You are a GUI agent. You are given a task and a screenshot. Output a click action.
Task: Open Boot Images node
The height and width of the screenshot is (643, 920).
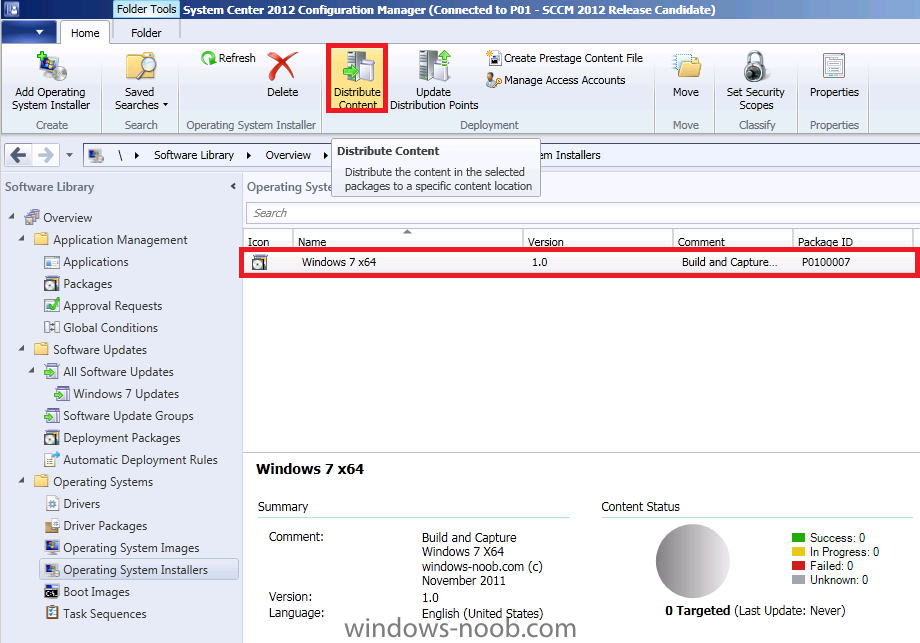pyautogui.click(x=96, y=592)
